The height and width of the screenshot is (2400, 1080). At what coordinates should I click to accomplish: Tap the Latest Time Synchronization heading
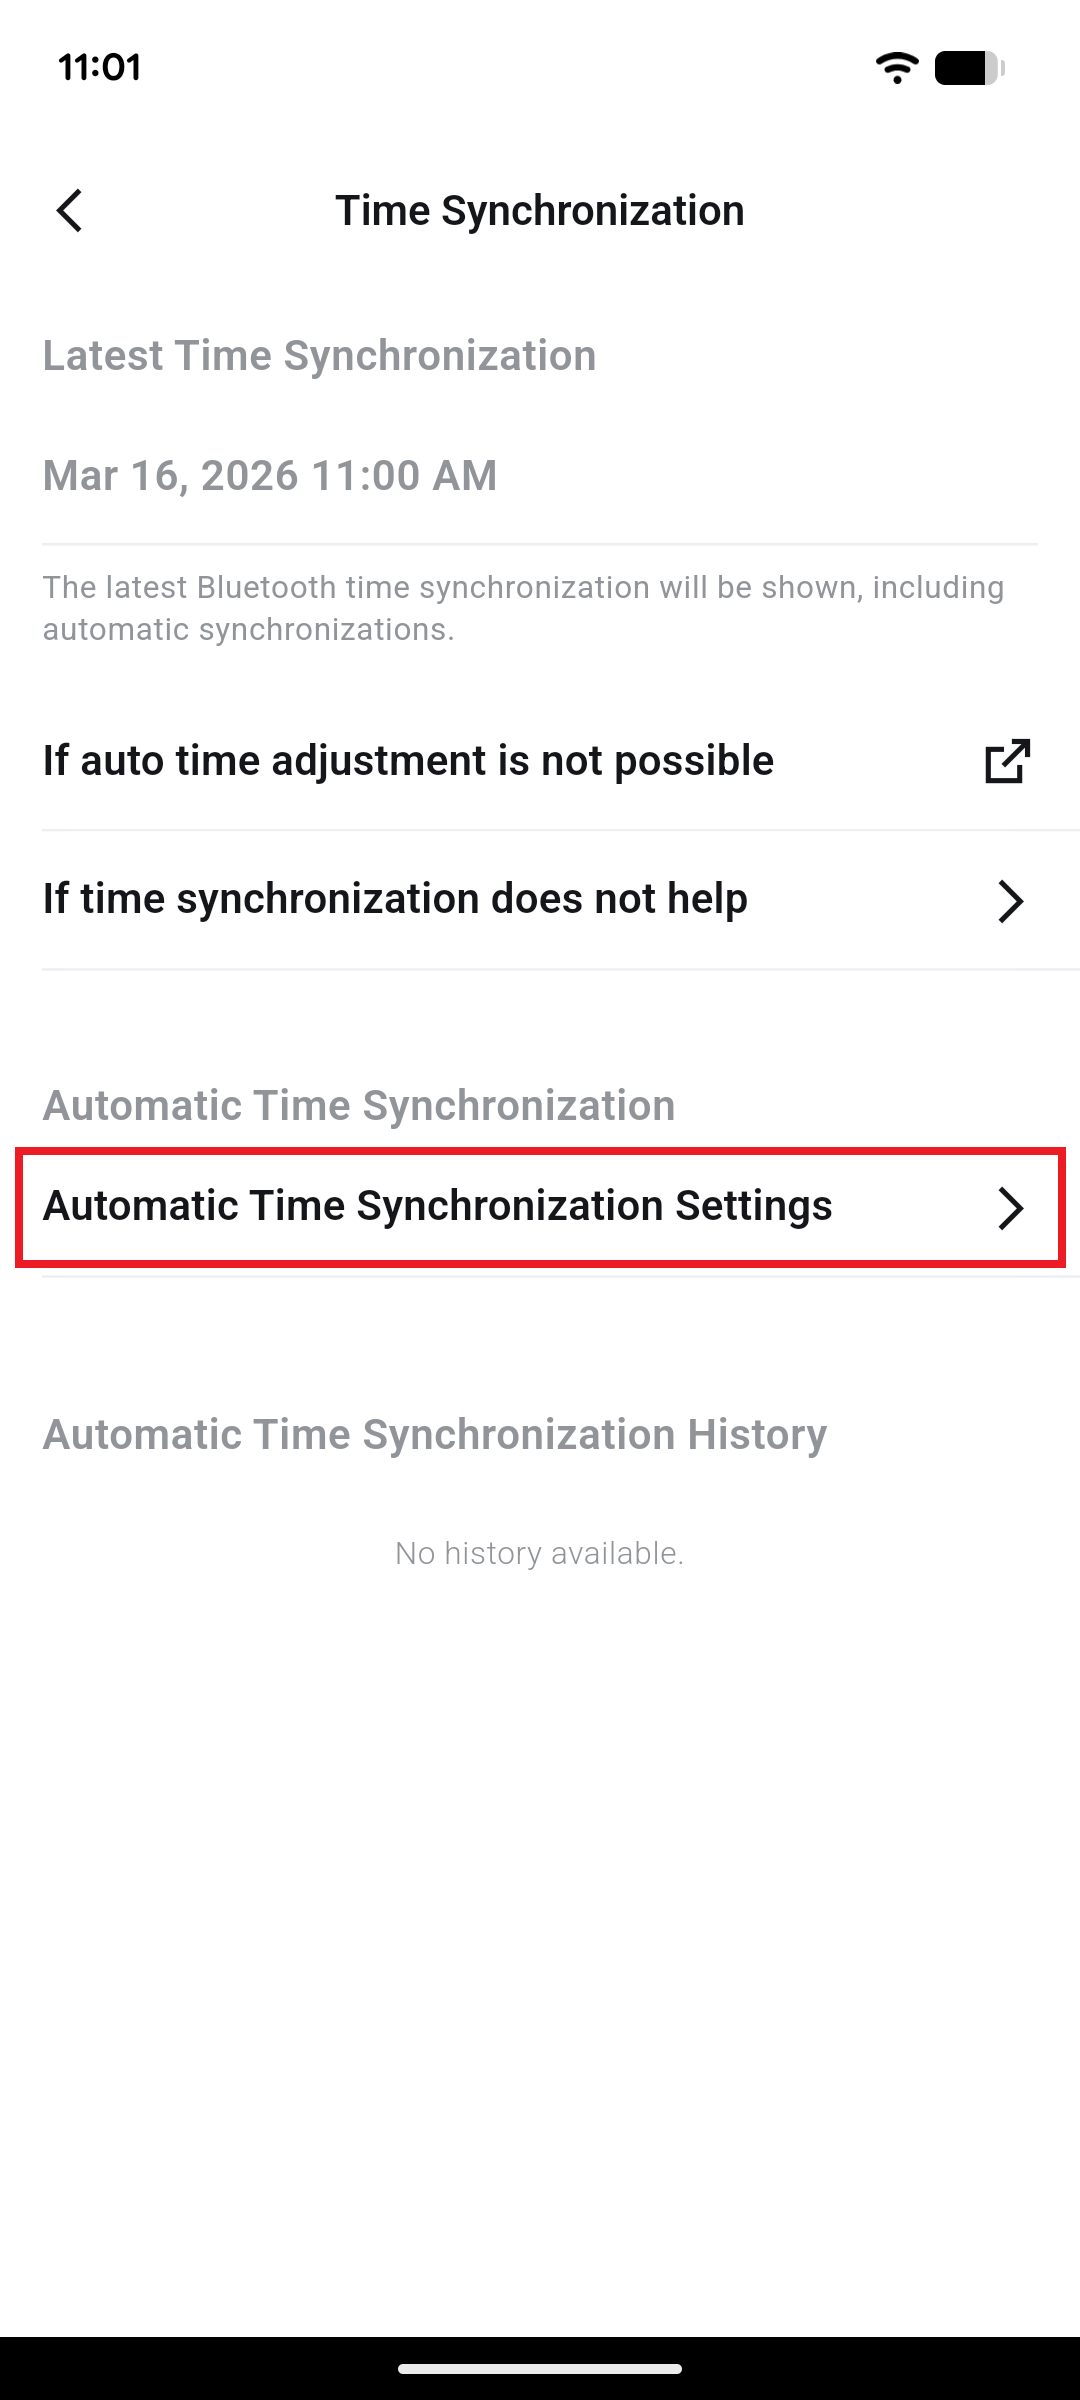point(319,356)
